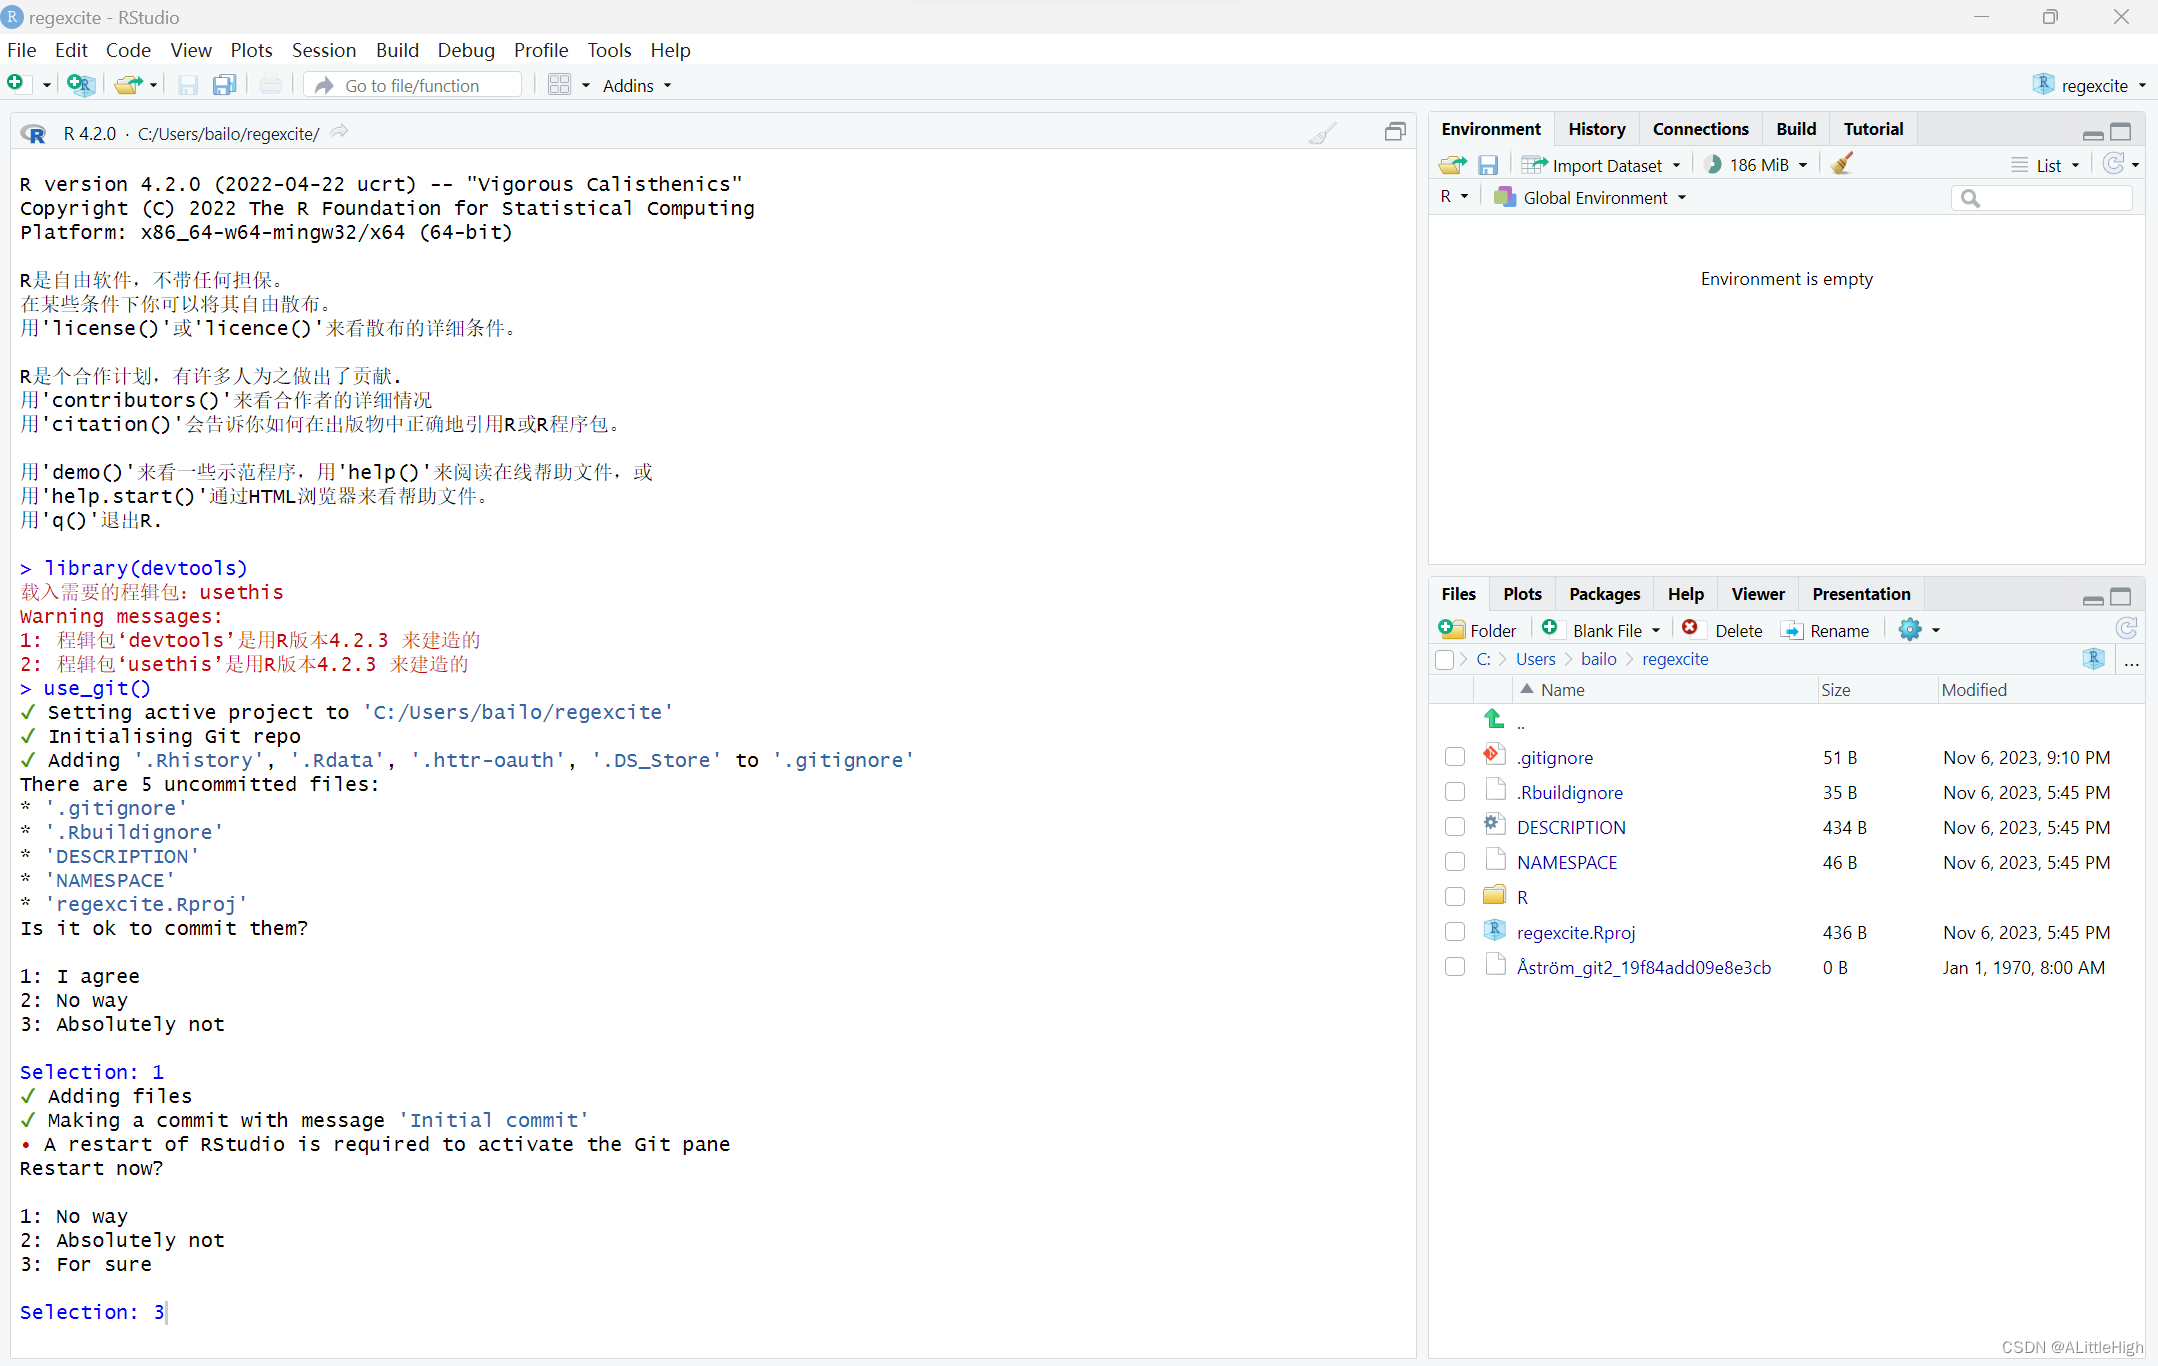Click the New File icon
2158x1366 pixels.
click(x=16, y=84)
